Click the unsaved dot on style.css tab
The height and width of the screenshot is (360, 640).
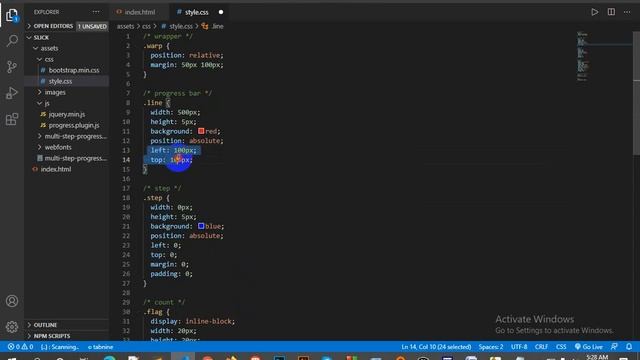[x=221, y=12]
